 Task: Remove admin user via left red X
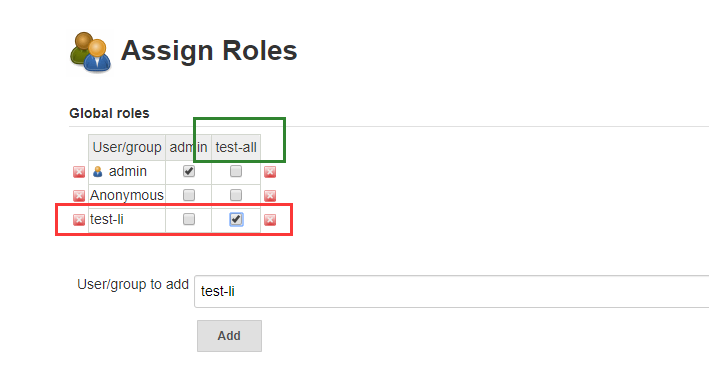pos(79,172)
